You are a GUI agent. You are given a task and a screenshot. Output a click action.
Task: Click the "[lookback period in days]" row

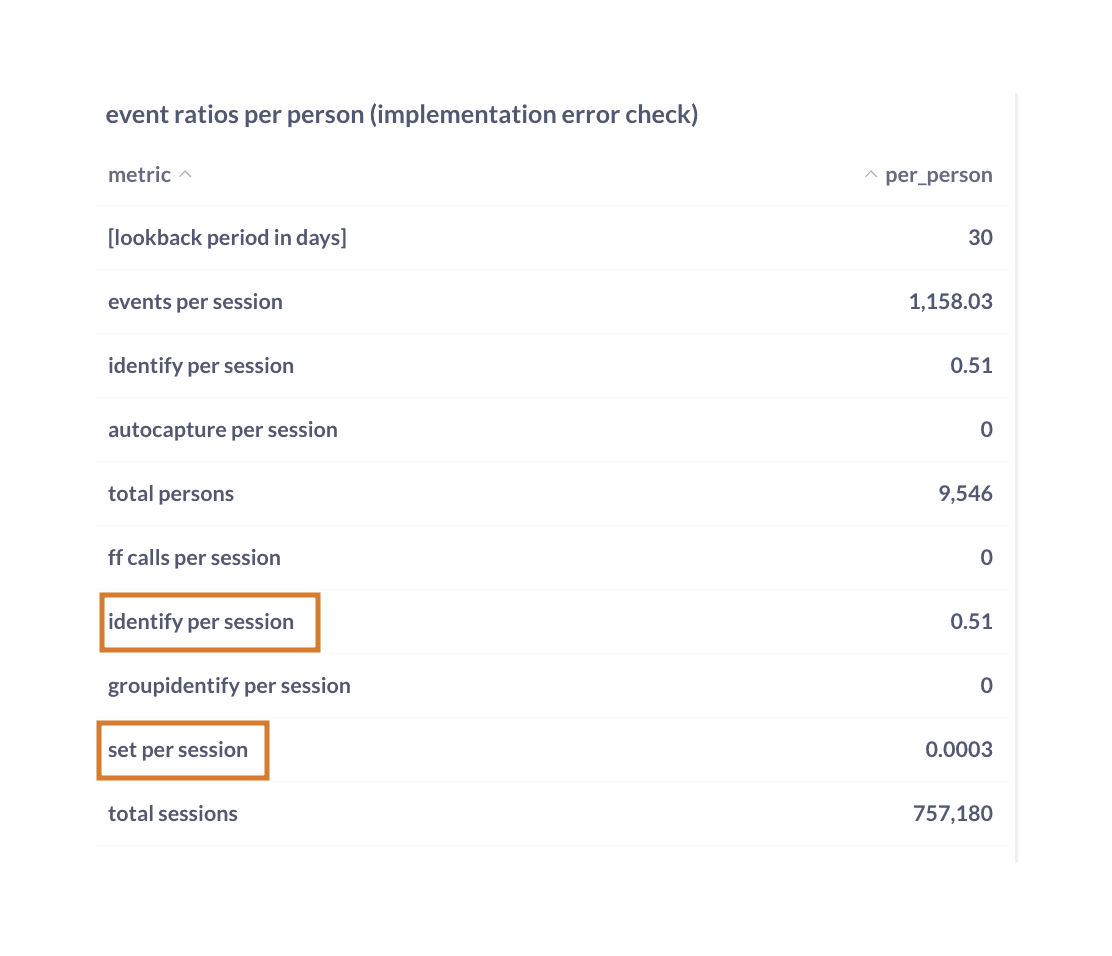(x=227, y=237)
